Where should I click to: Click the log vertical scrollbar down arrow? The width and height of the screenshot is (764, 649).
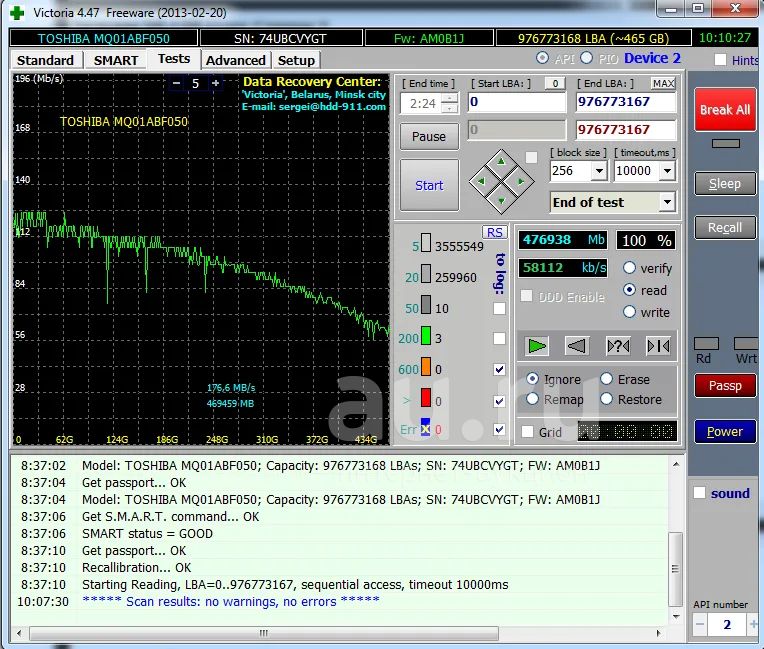(676, 616)
